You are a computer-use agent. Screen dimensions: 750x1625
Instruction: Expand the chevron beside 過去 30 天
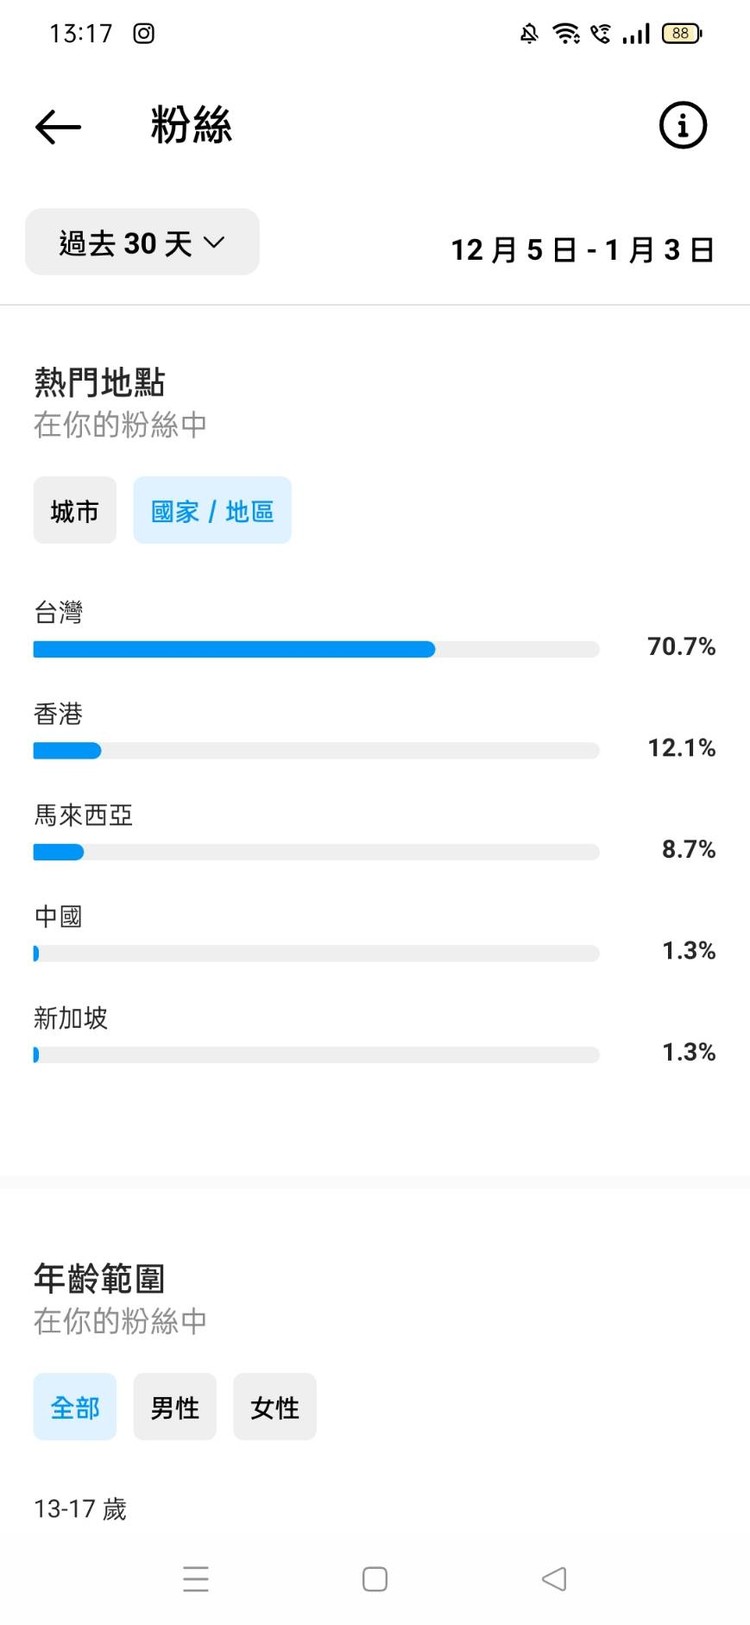(x=216, y=242)
